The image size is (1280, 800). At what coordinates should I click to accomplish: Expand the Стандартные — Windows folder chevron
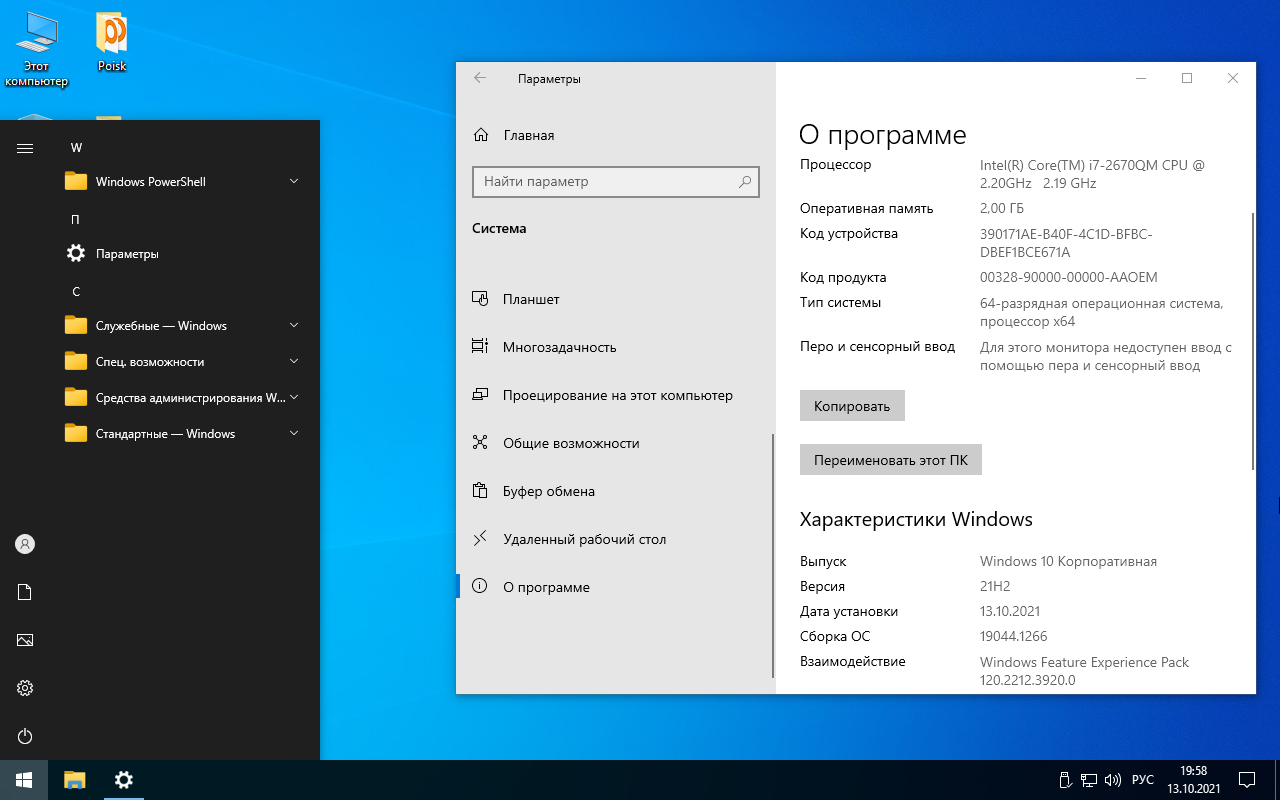pos(294,434)
